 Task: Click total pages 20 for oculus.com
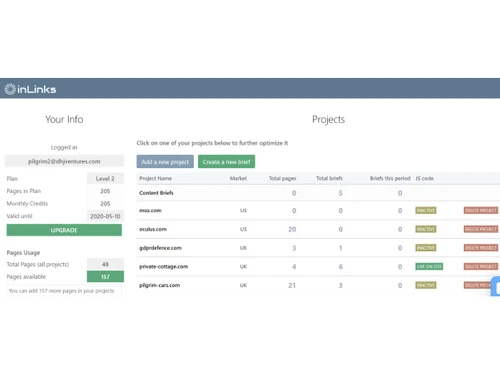tap(292, 229)
